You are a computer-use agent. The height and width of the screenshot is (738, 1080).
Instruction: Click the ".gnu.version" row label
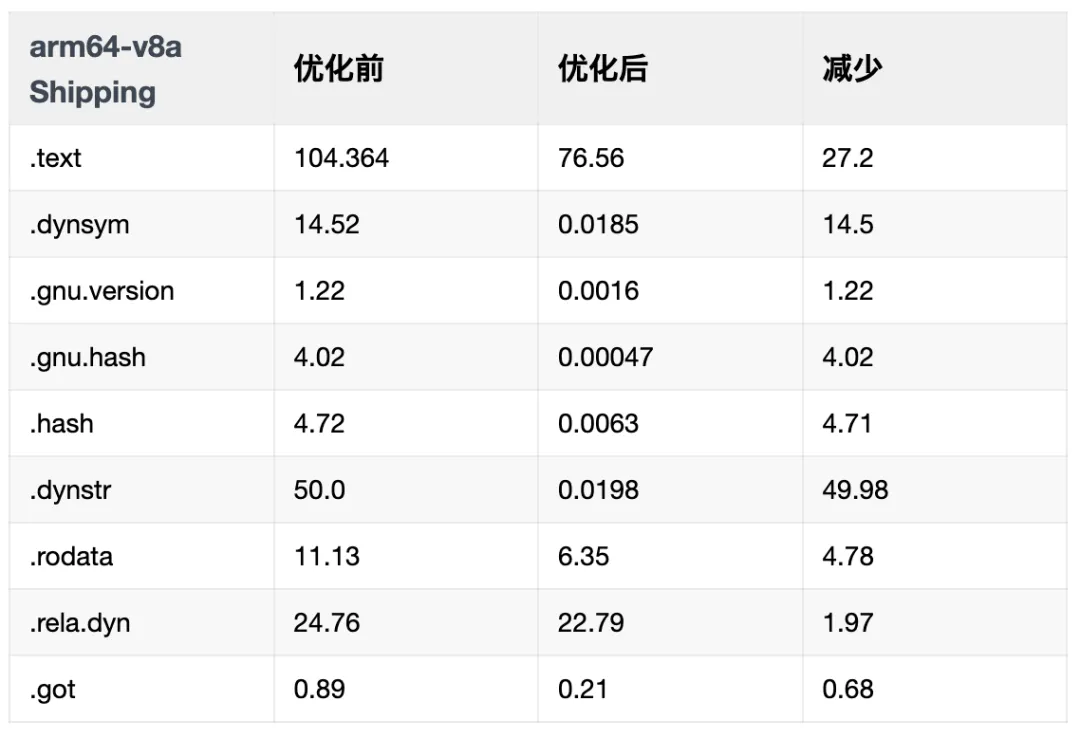[101, 291]
